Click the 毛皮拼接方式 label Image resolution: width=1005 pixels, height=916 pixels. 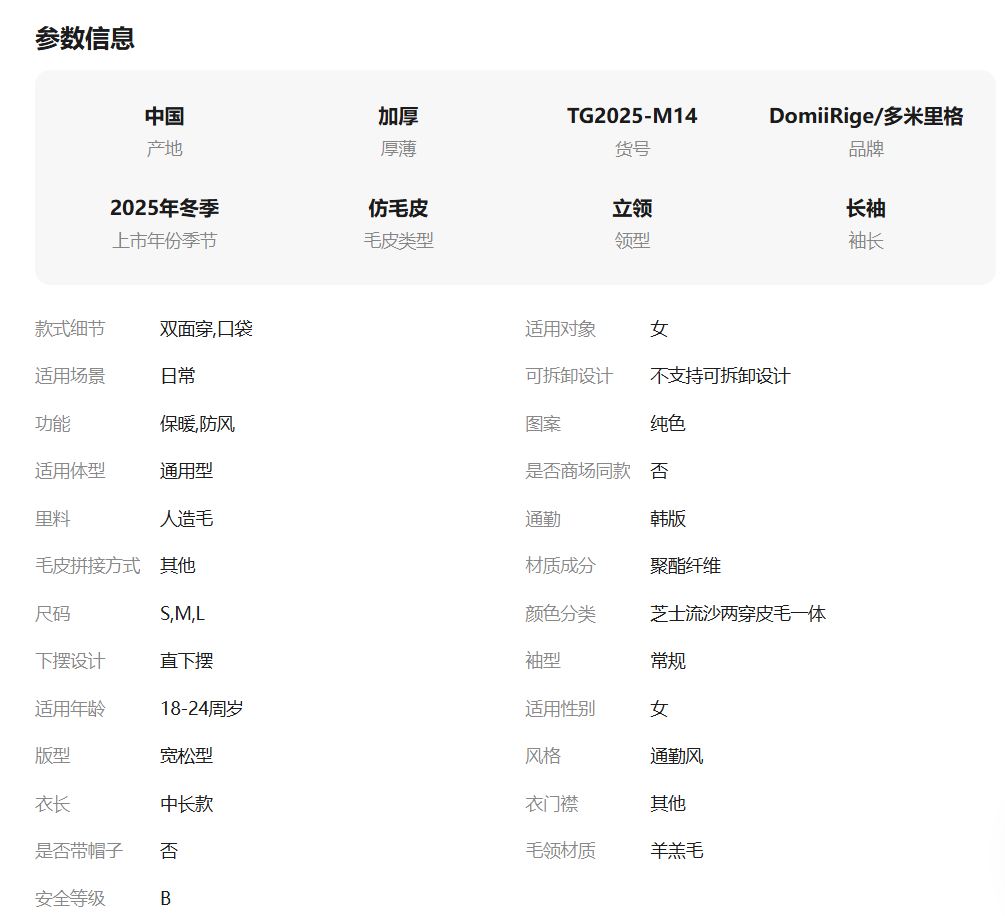87,566
